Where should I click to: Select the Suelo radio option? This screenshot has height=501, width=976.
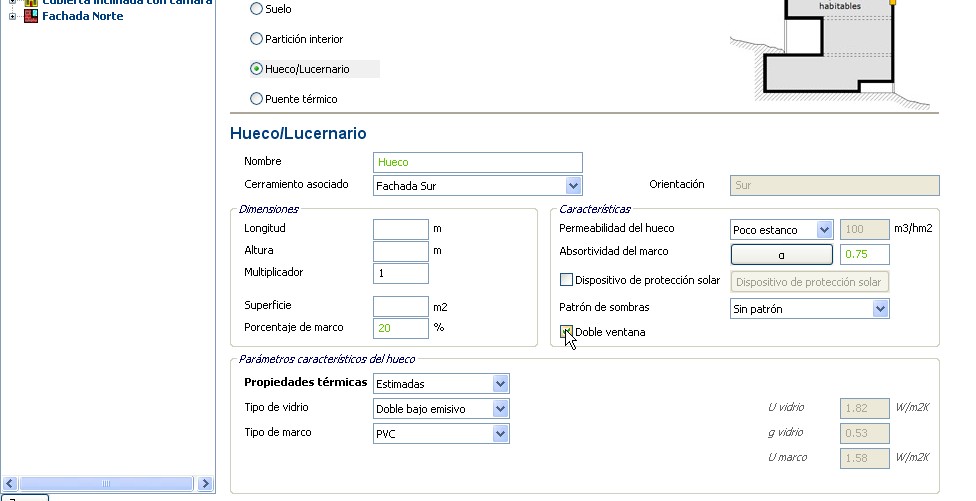pyautogui.click(x=257, y=9)
